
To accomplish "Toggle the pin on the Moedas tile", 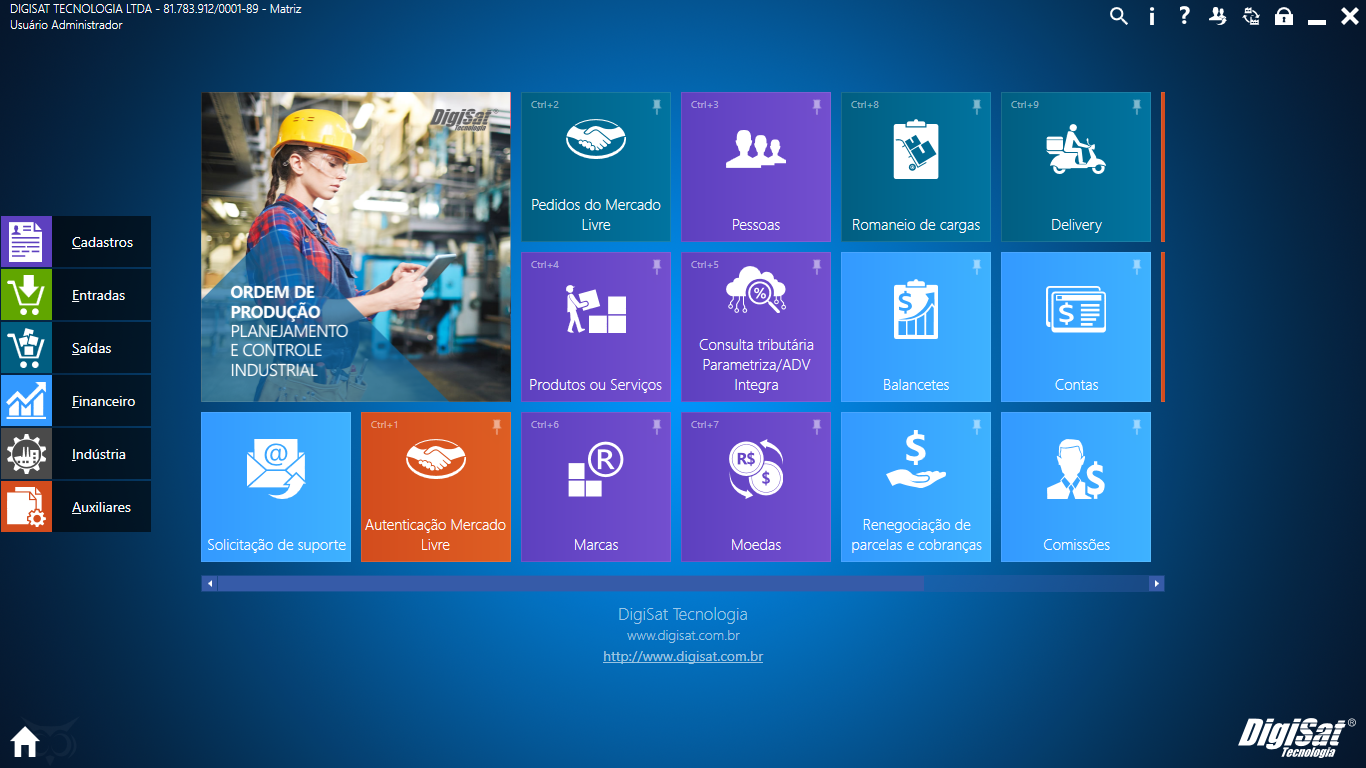I will (x=817, y=426).
